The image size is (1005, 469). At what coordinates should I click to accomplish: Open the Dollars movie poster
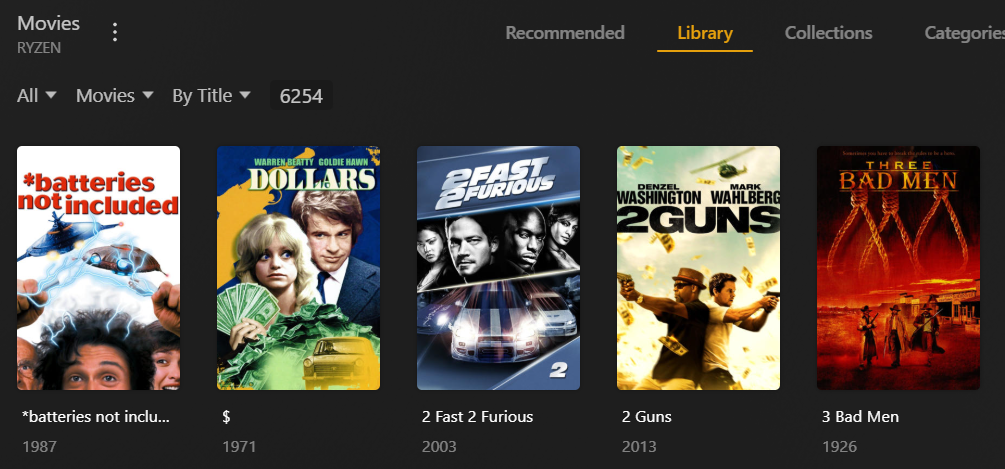[x=298, y=268]
